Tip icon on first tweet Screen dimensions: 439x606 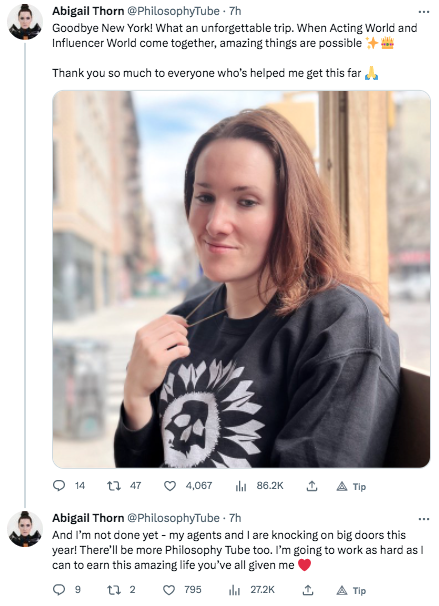pyautogui.click(x=351, y=486)
